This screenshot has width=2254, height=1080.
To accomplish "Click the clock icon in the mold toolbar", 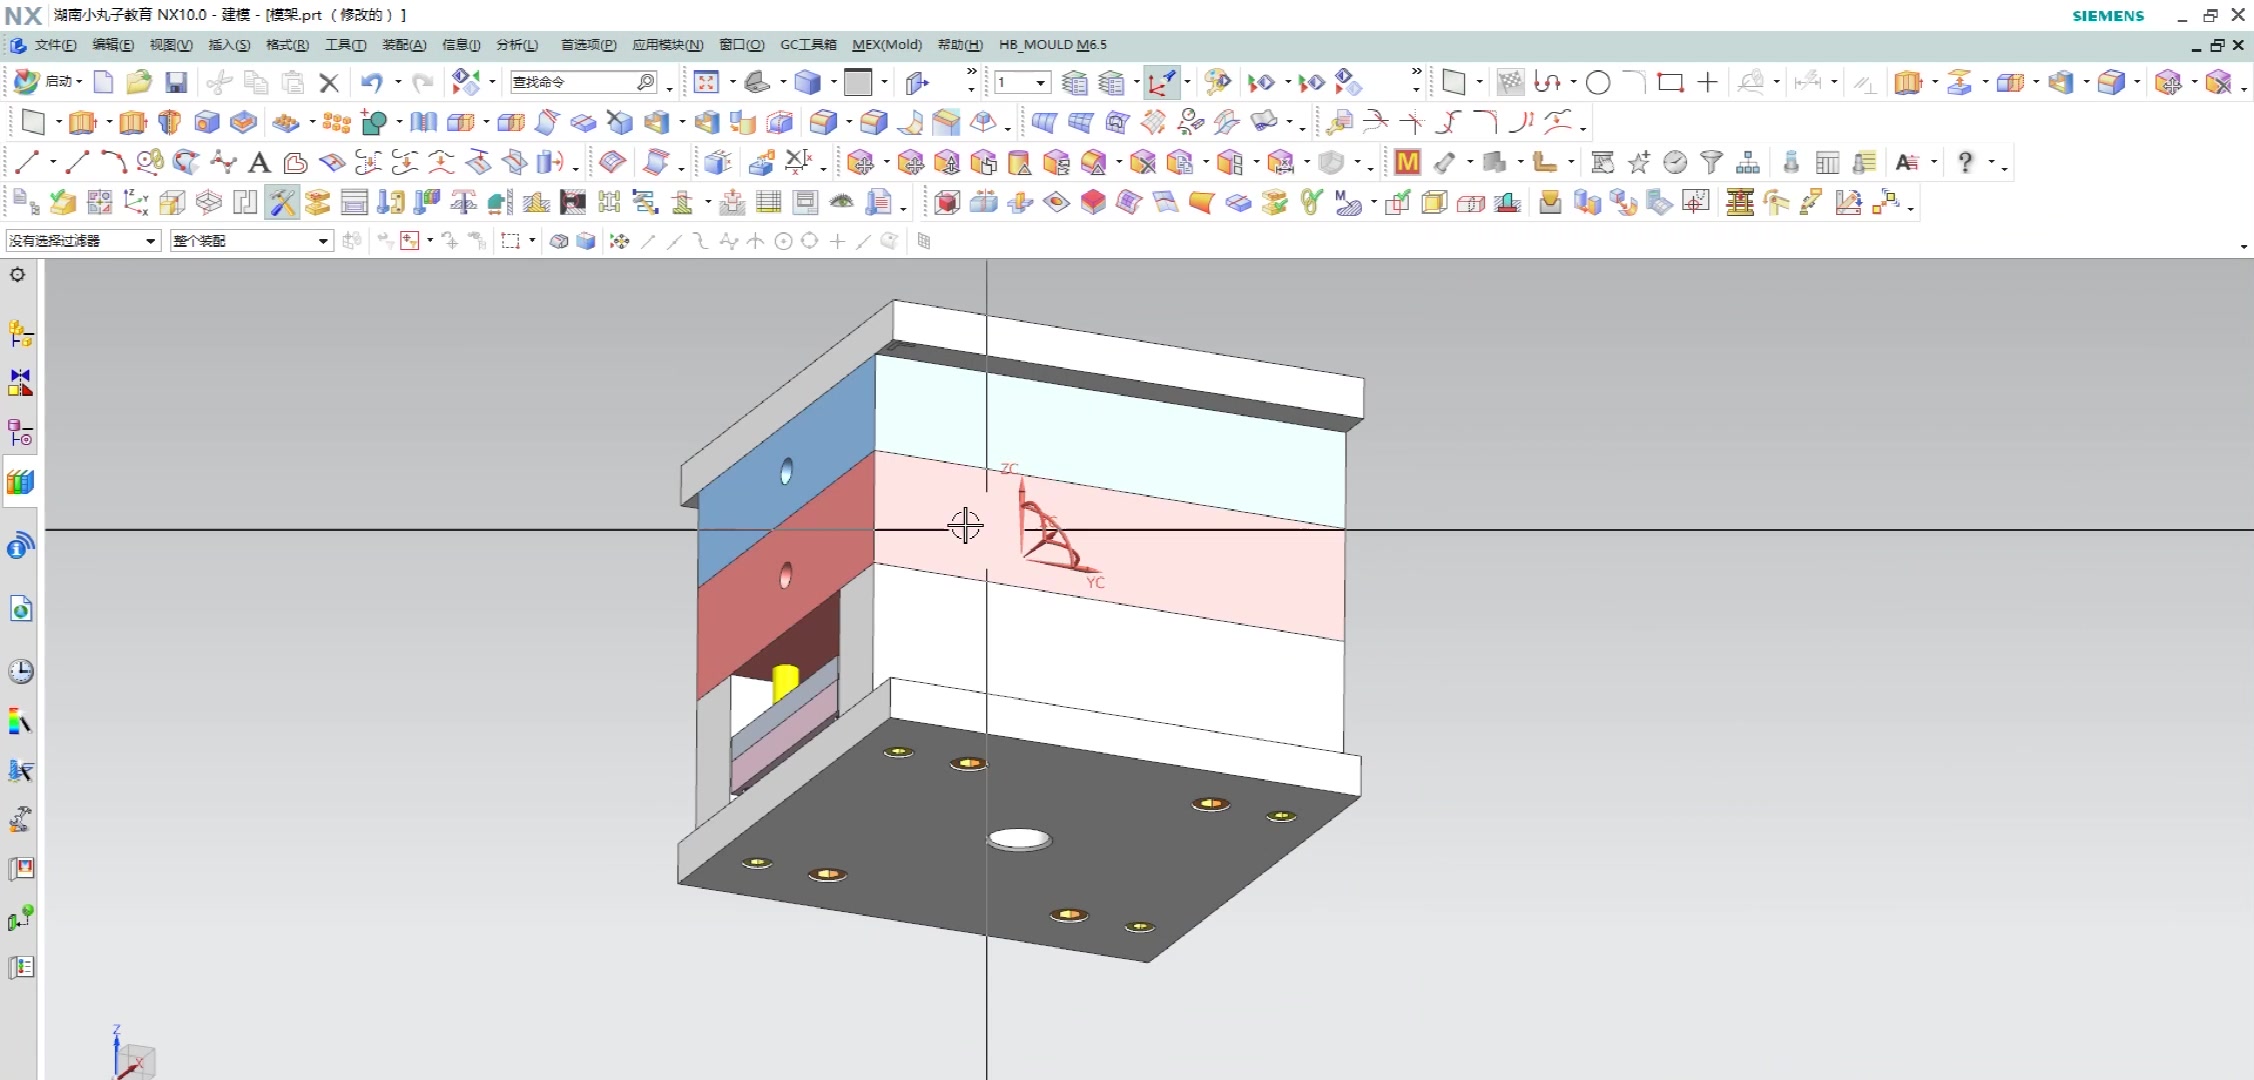I will click(1675, 162).
